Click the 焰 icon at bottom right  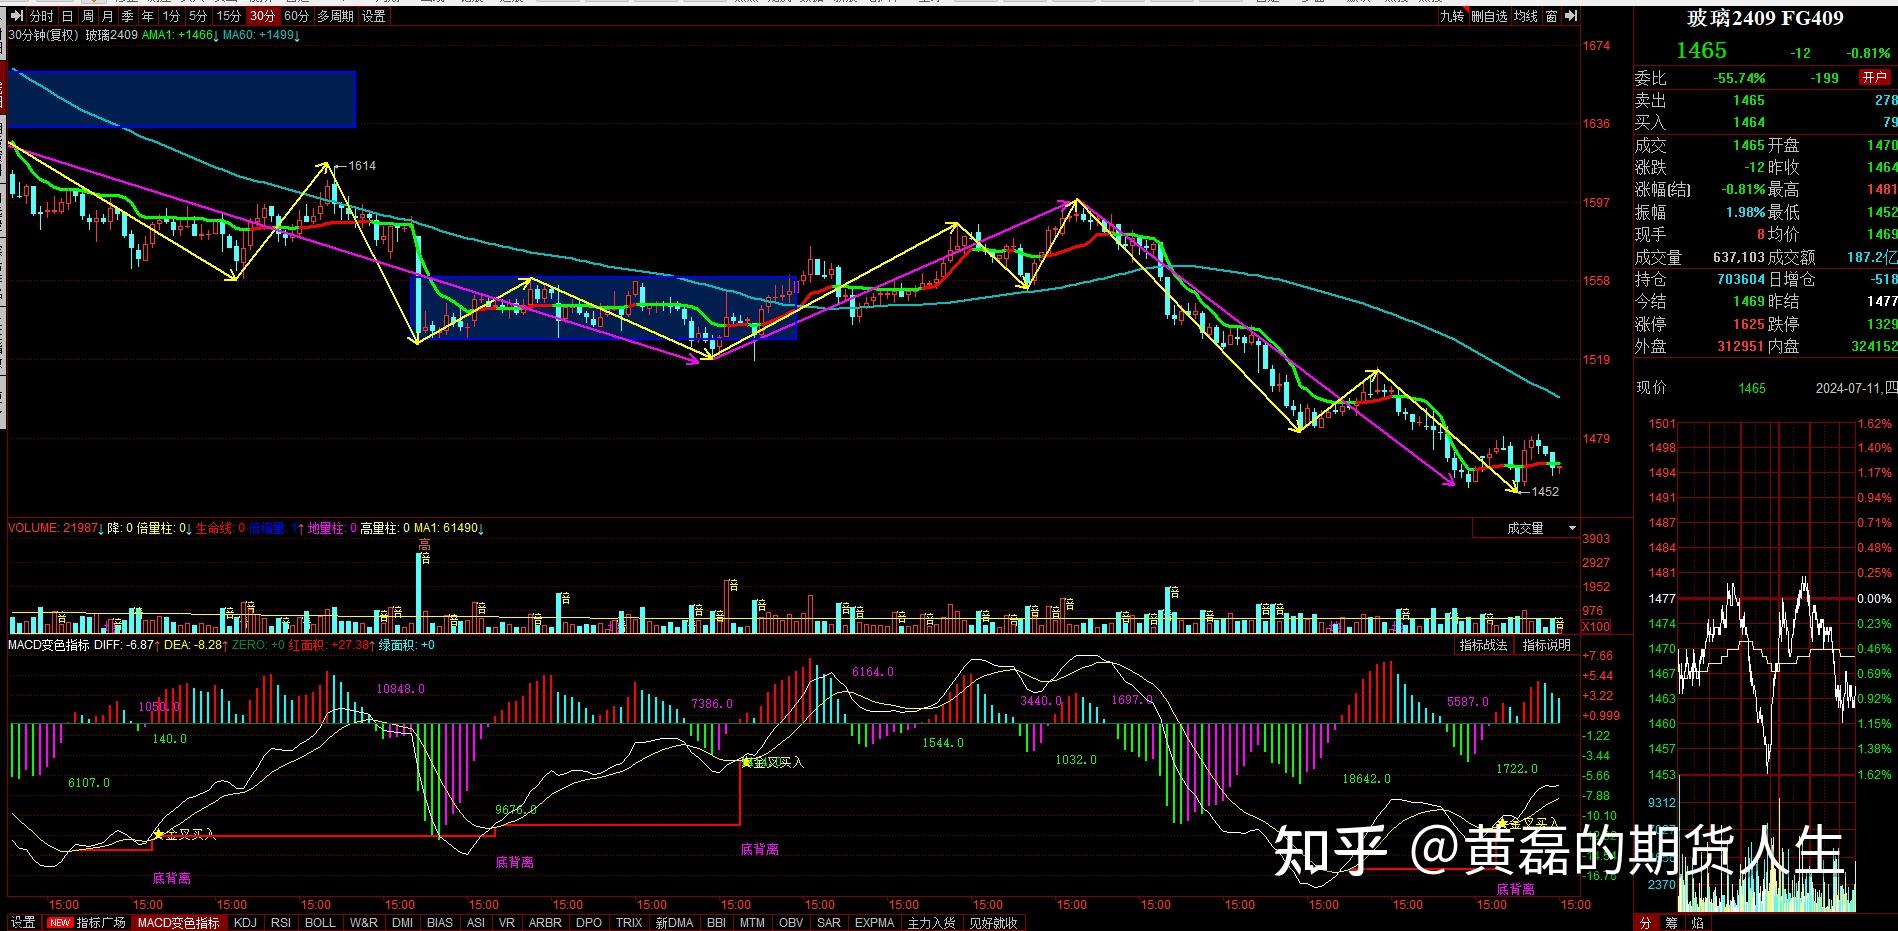coord(1698,922)
